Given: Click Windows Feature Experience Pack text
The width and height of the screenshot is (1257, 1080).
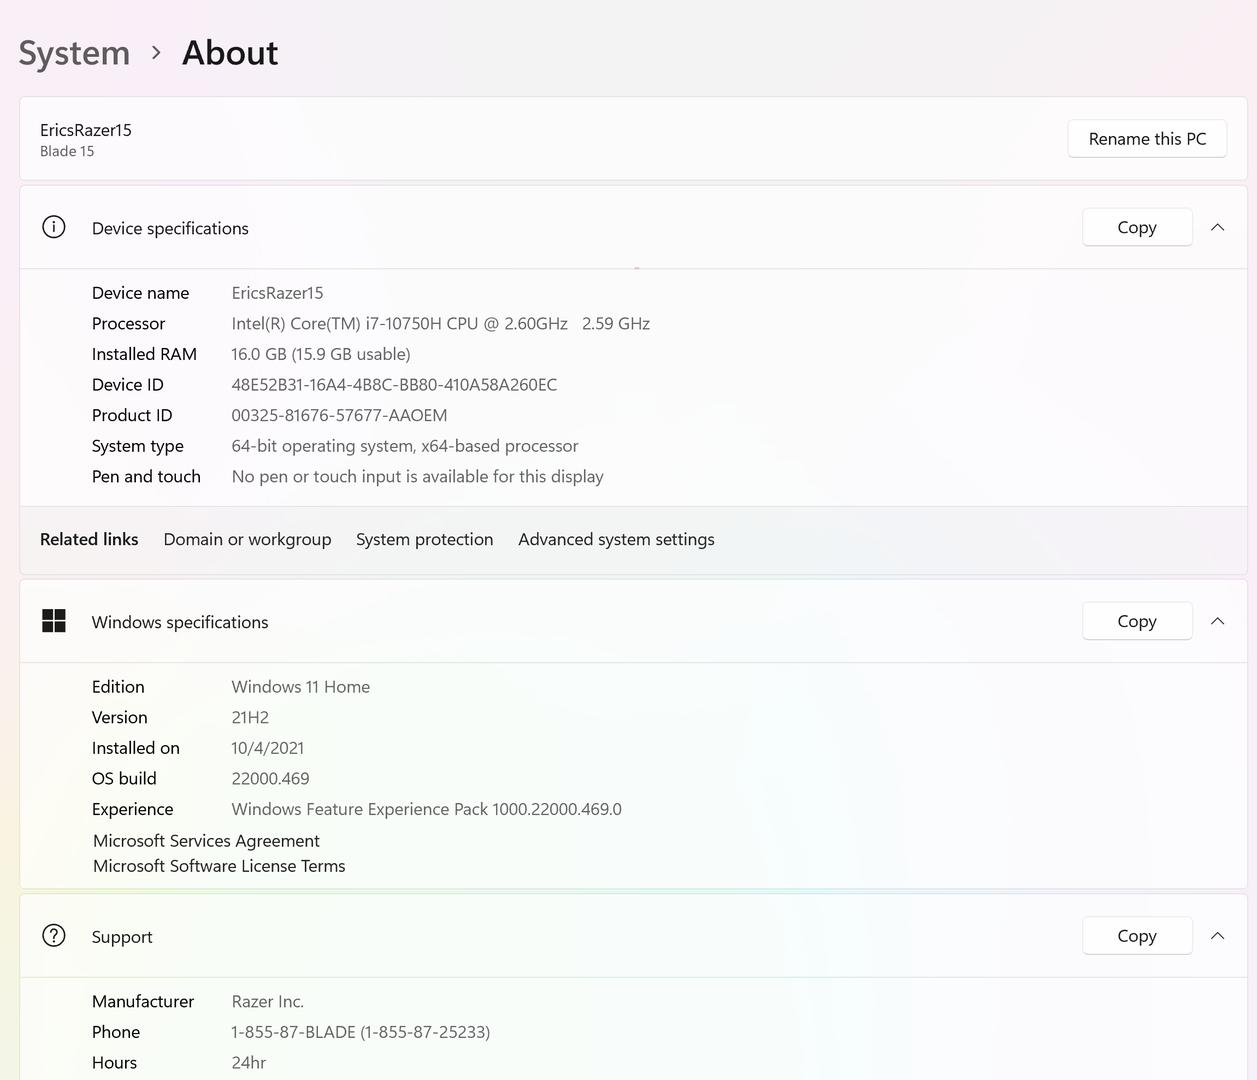Looking at the screenshot, I should click(x=426, y=809).
